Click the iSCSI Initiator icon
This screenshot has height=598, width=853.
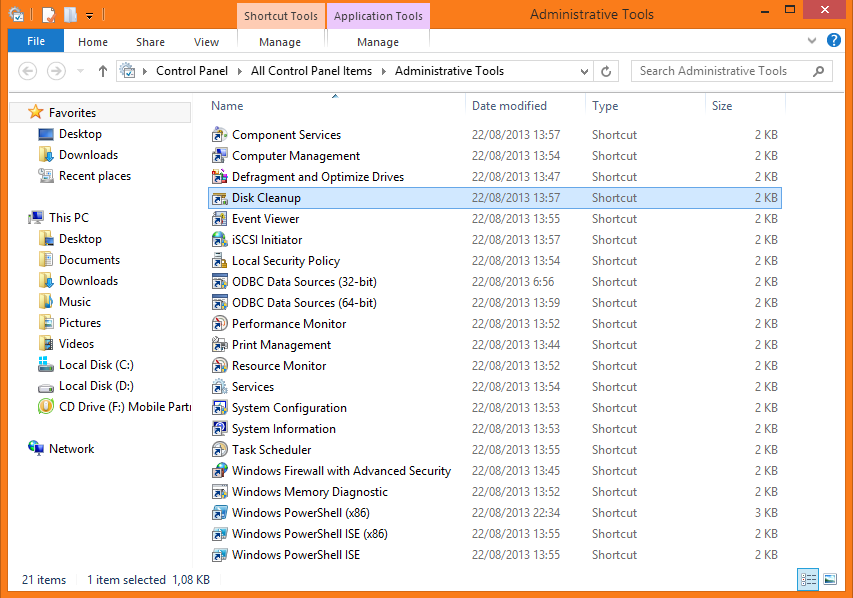[x=219, y=239]
